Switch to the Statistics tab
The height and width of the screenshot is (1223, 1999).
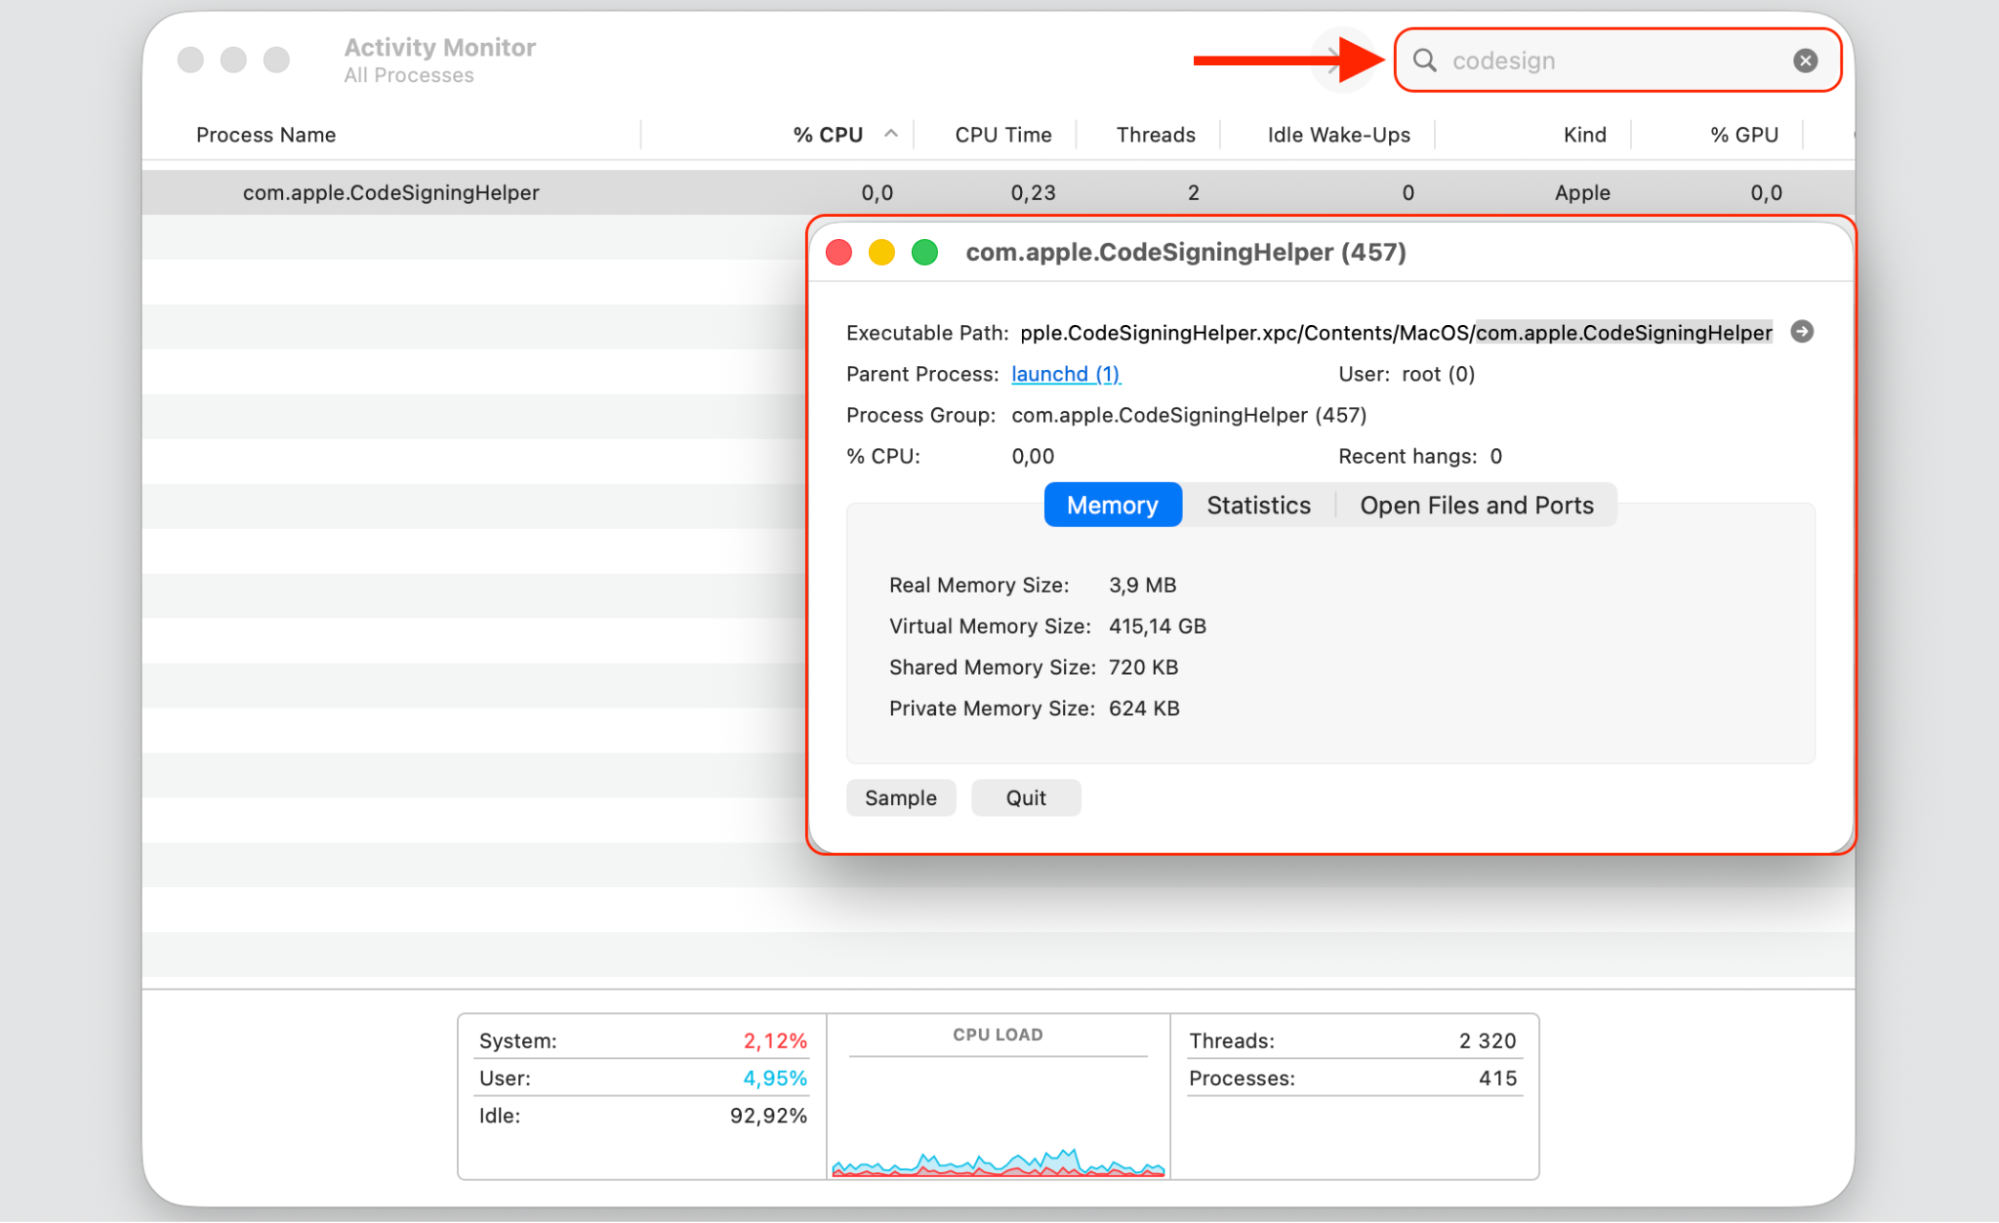click(x=1258, y=505)
